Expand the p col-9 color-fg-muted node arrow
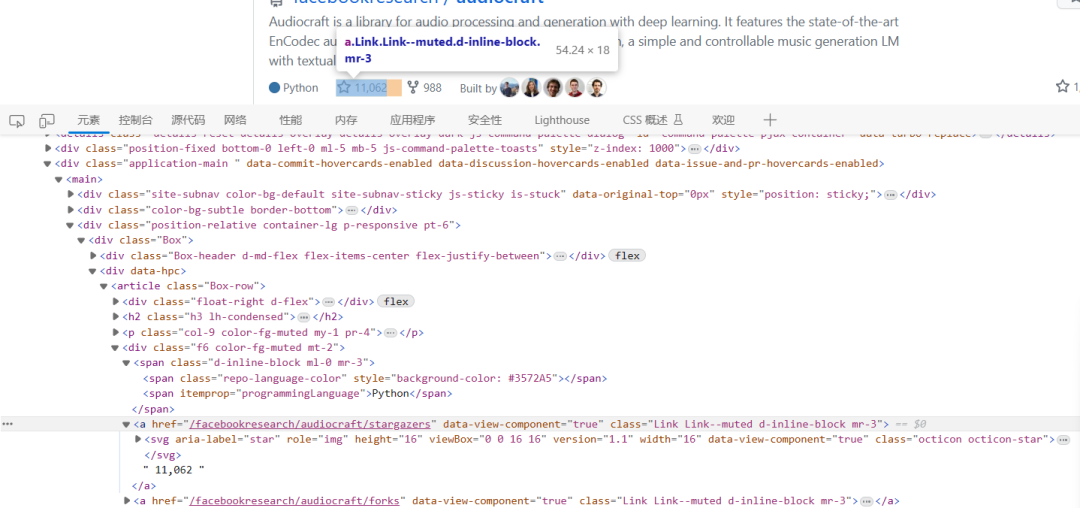This screenshot has width=1080, height=508. [x=116, y=332]
